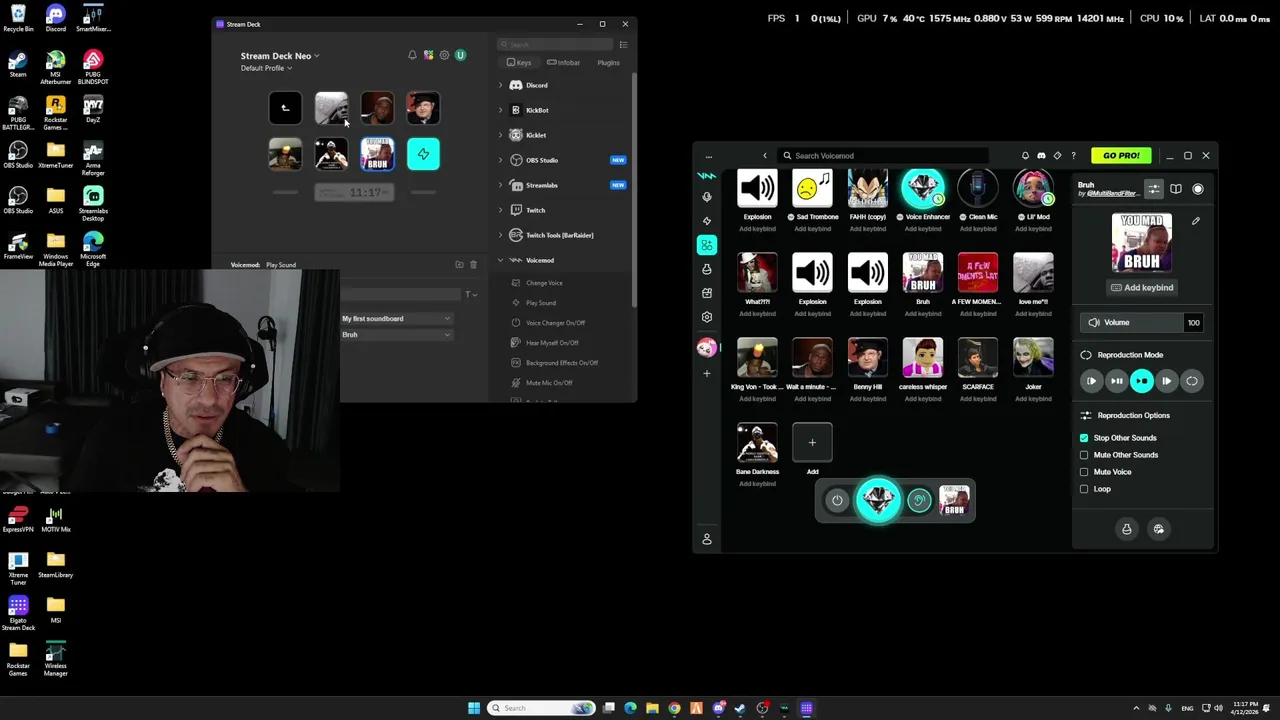Viewport: 1280px width, 720px height.
Task: Select Mute Mic On/Off action
Action: pyautogui.click(x=549, y=383)
